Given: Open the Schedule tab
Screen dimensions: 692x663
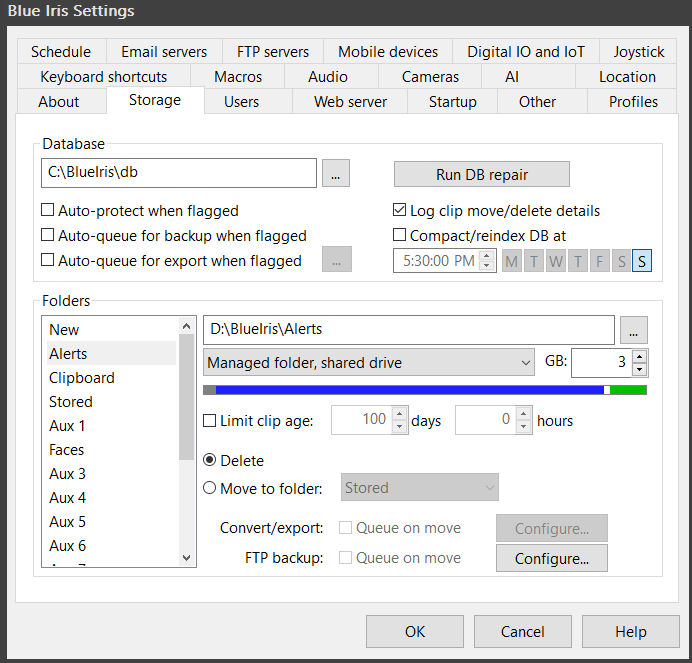Looking at the screenshot, I should tap(61, 52).
